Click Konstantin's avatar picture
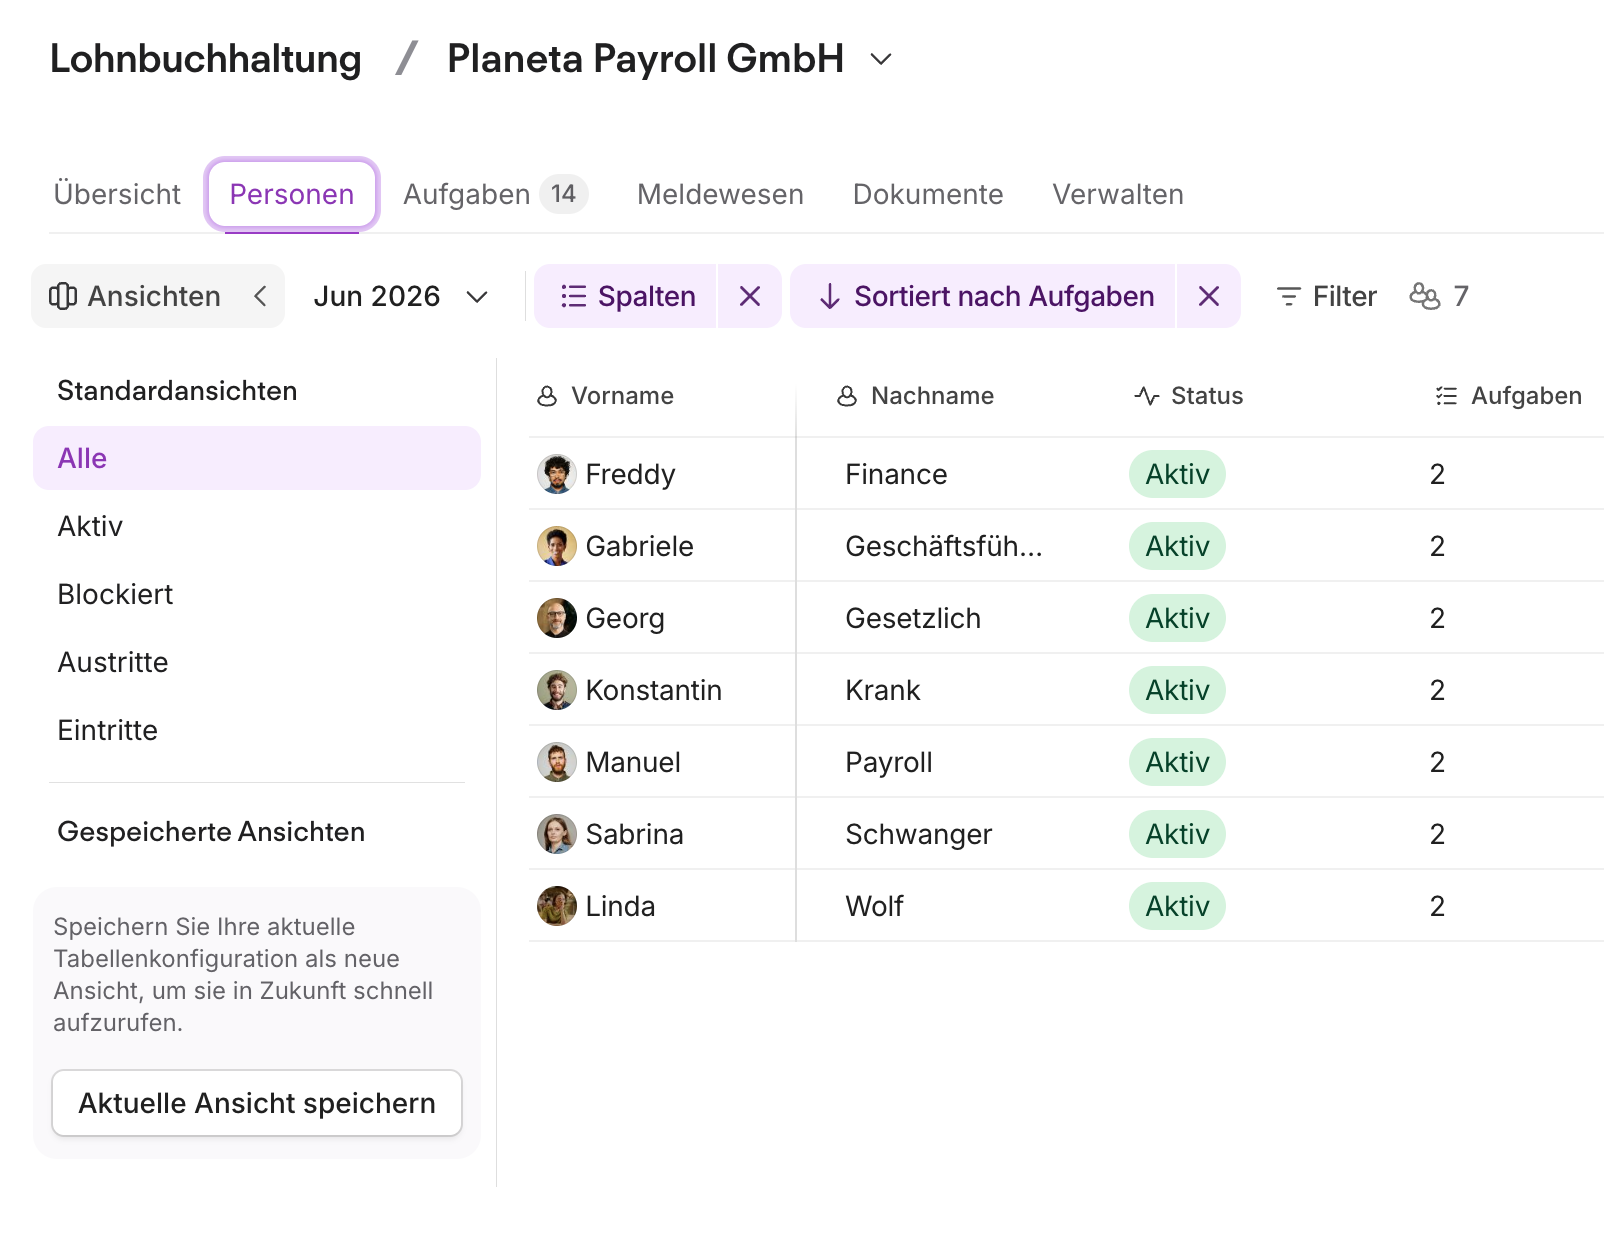Screen dimensions: 1604x1243 pos(557,690)
